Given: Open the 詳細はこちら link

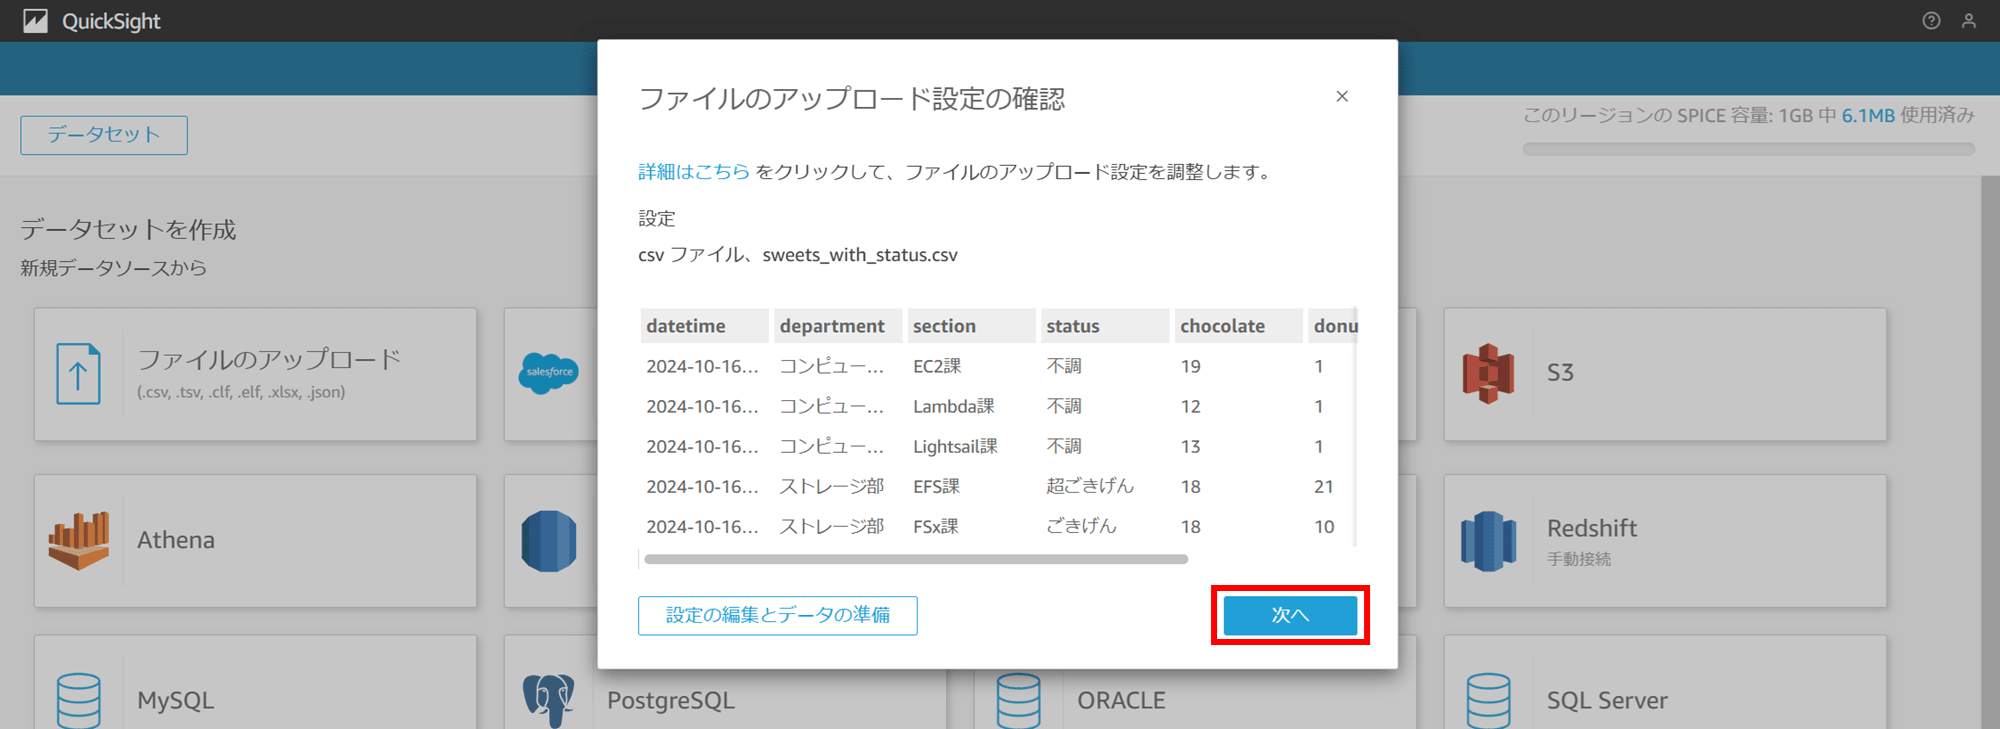Looking at the screenshot, I should pos(694,172).
